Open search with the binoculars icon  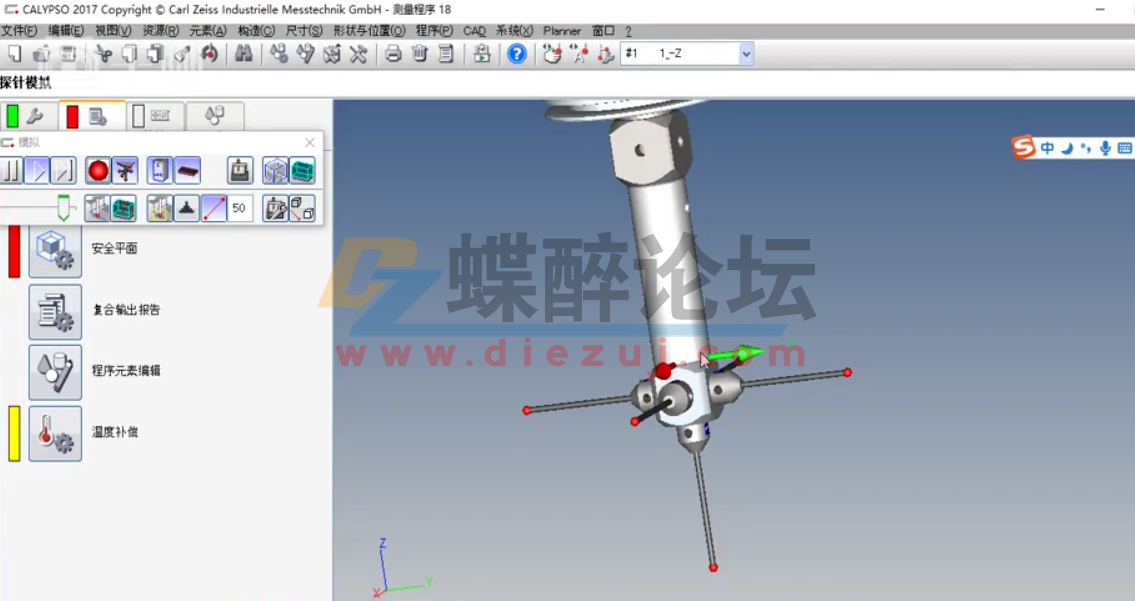click(x=245, y=54)
